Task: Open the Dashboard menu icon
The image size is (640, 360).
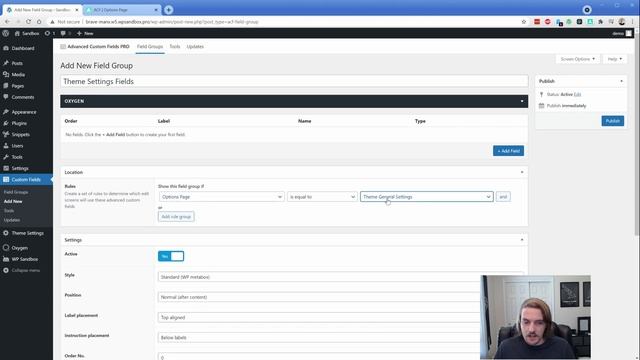Action: pyautogui.click(x=6, y=48)
